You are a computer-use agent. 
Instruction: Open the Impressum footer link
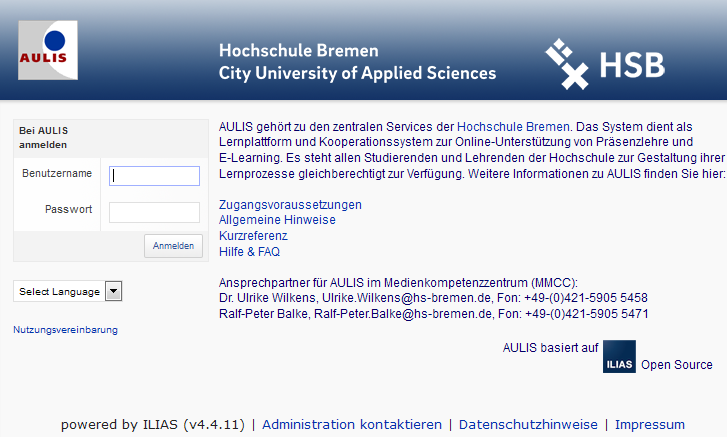pyautogui.click(x=650, y=424)
